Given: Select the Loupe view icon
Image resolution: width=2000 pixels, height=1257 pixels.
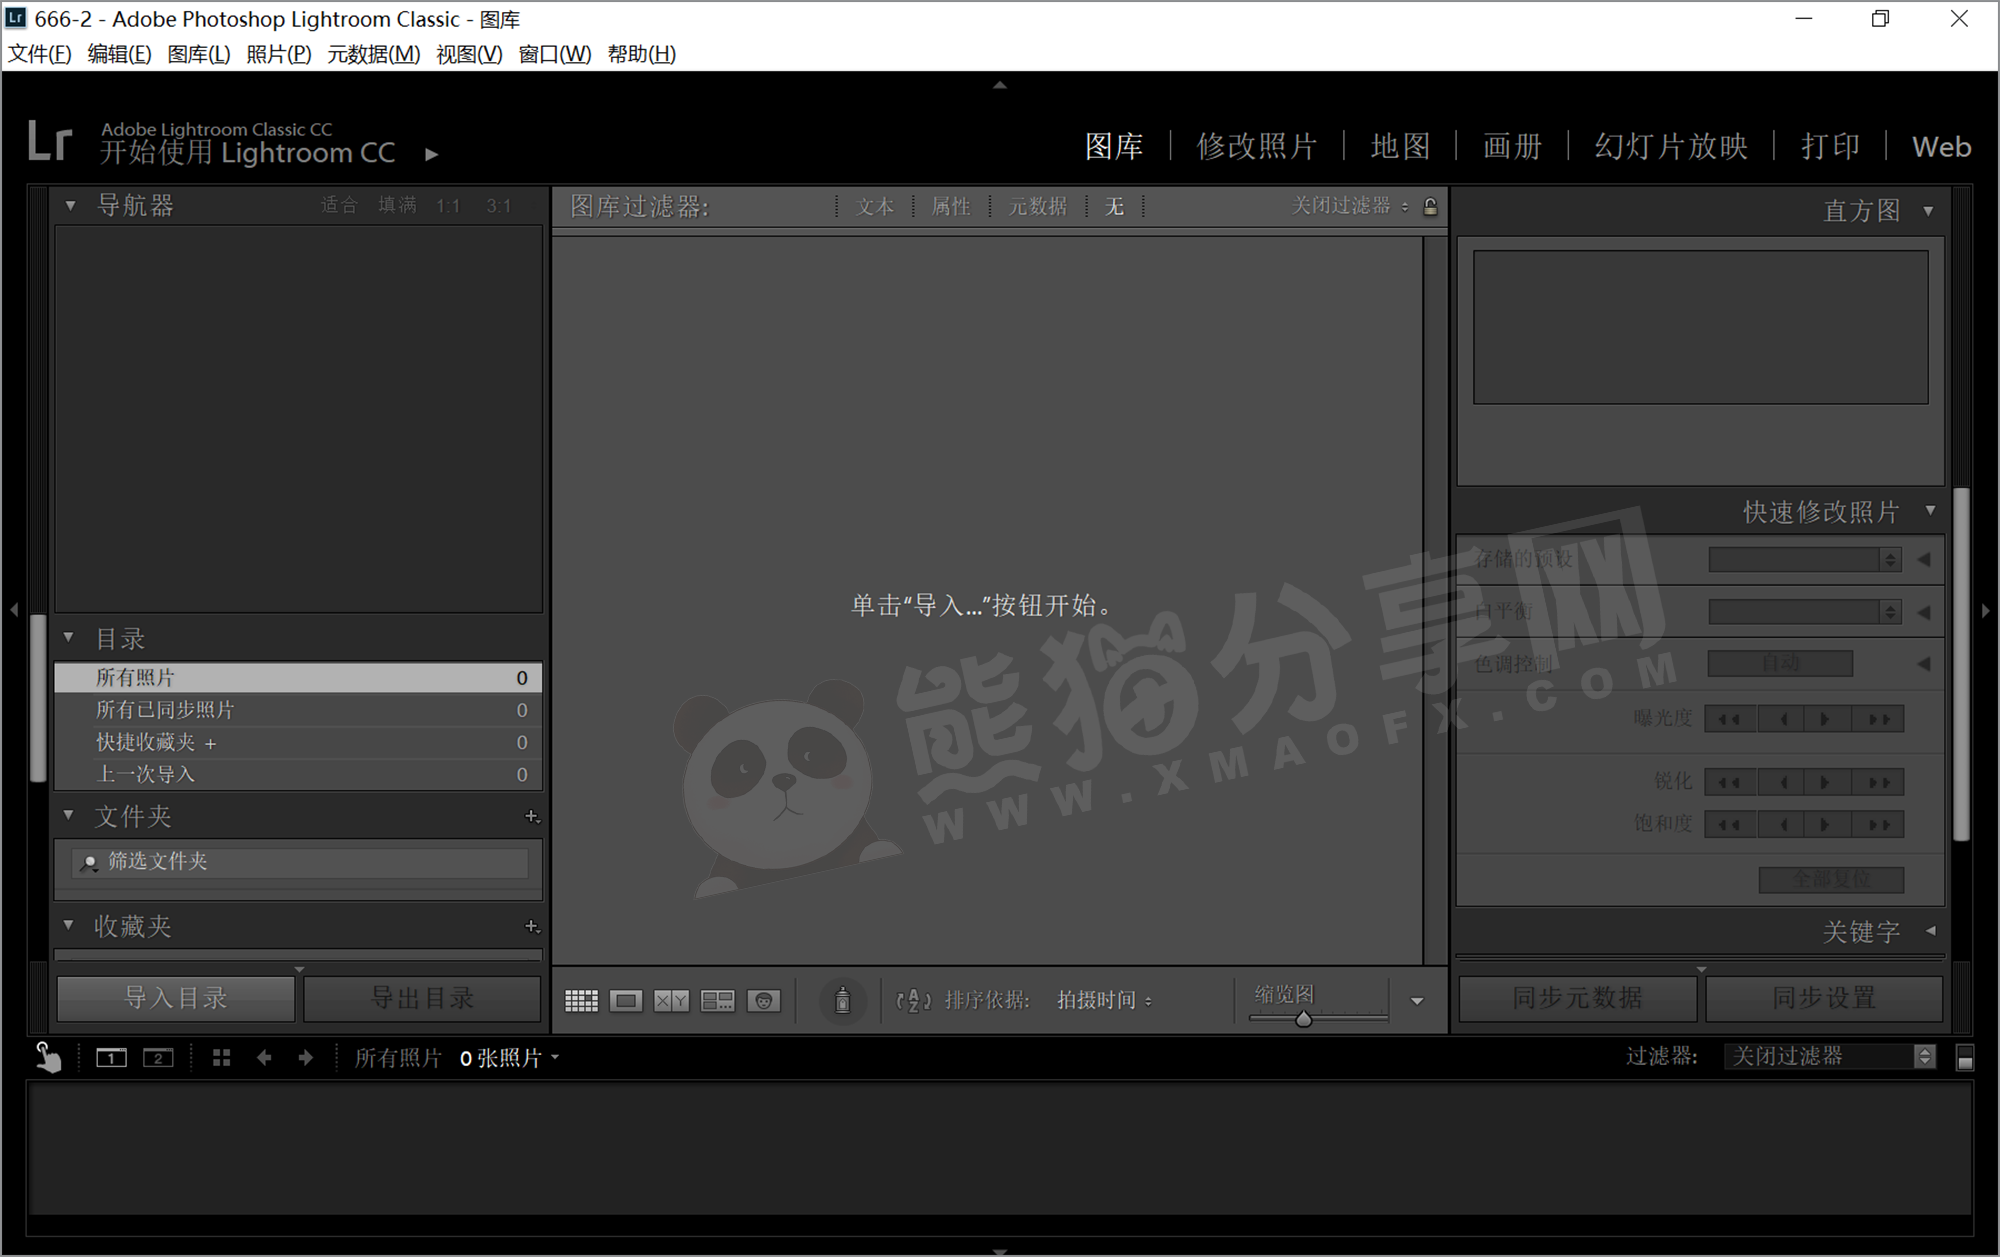Looking at the screenshot, I should click(627, 999).
